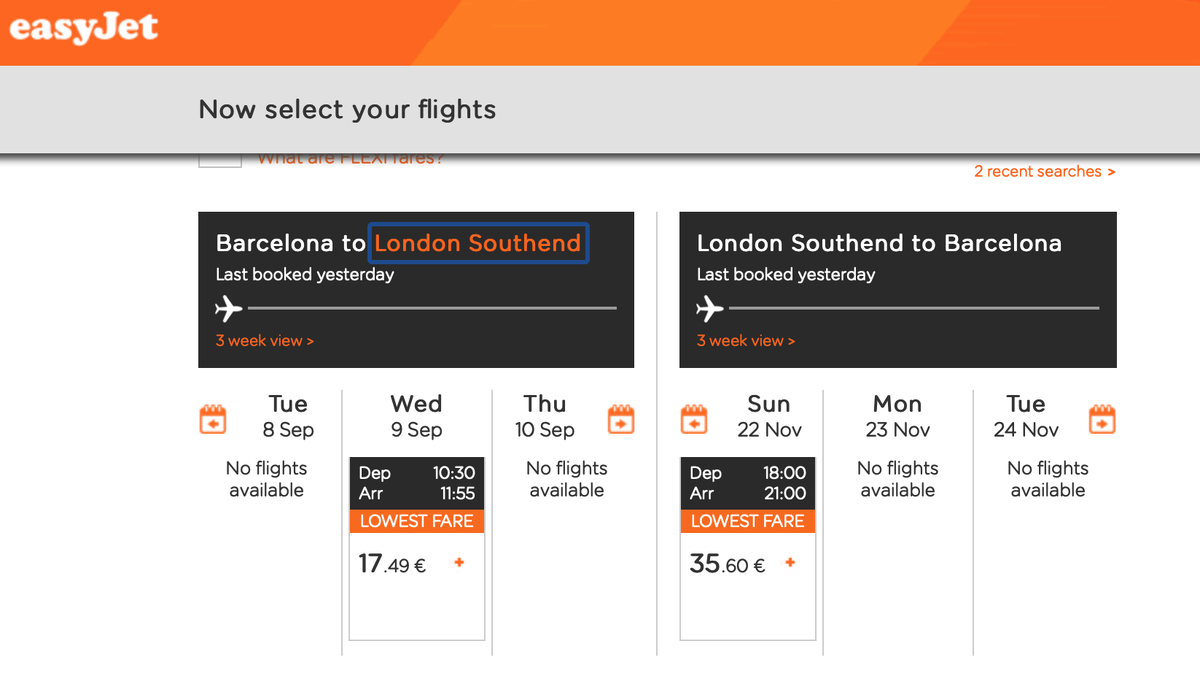Select the Wed 9 Sep date column

[x=416, y=417]
